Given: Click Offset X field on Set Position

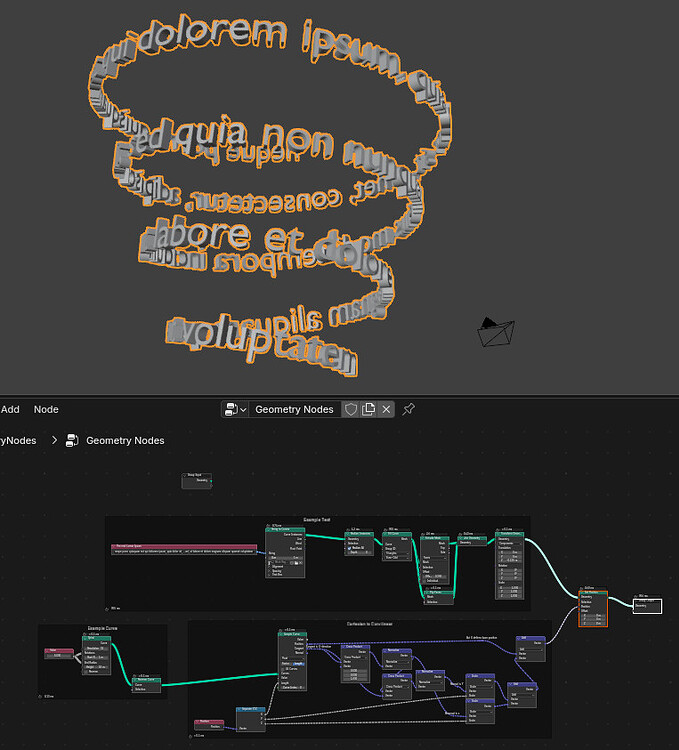Looking at the screenshot, I should (593, 615).
